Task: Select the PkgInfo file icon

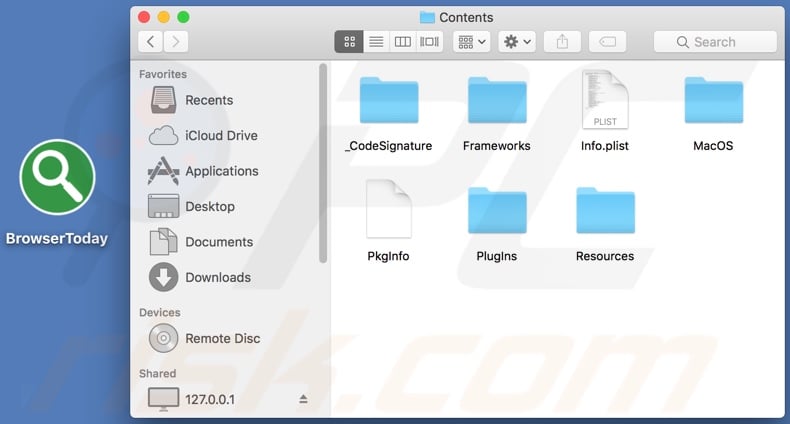Action: [x=389, y=209]
